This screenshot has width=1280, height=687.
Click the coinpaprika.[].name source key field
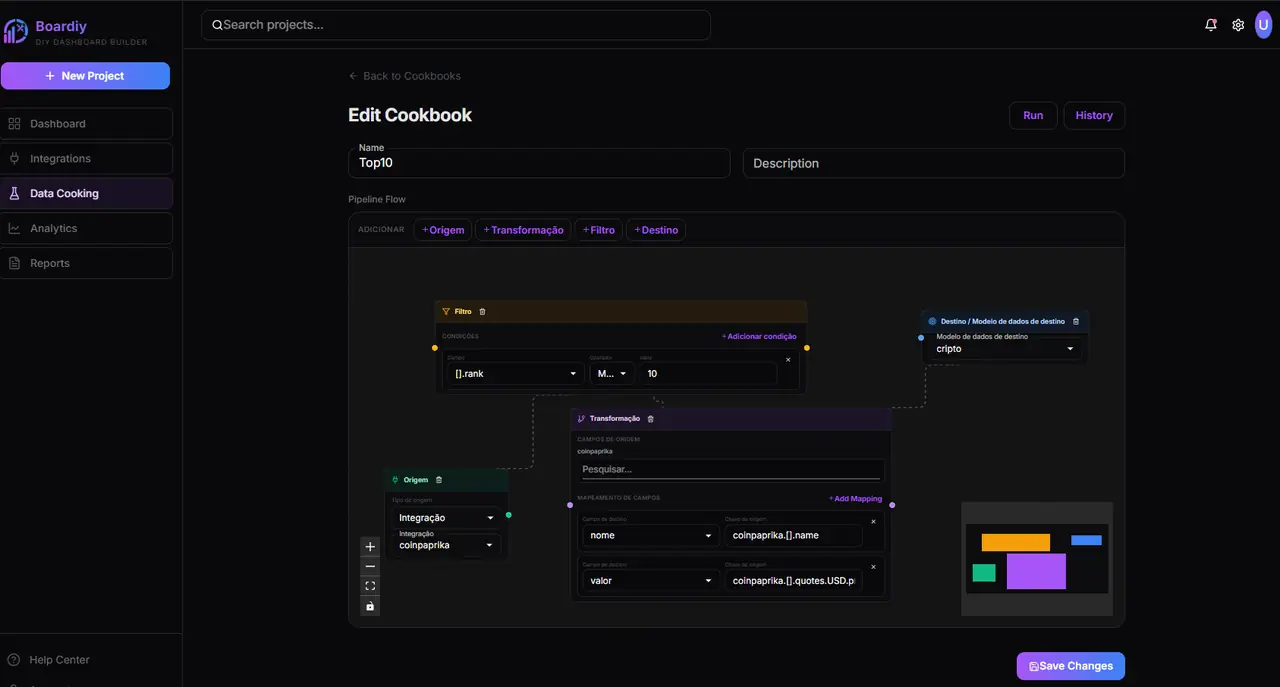[794, 535]
